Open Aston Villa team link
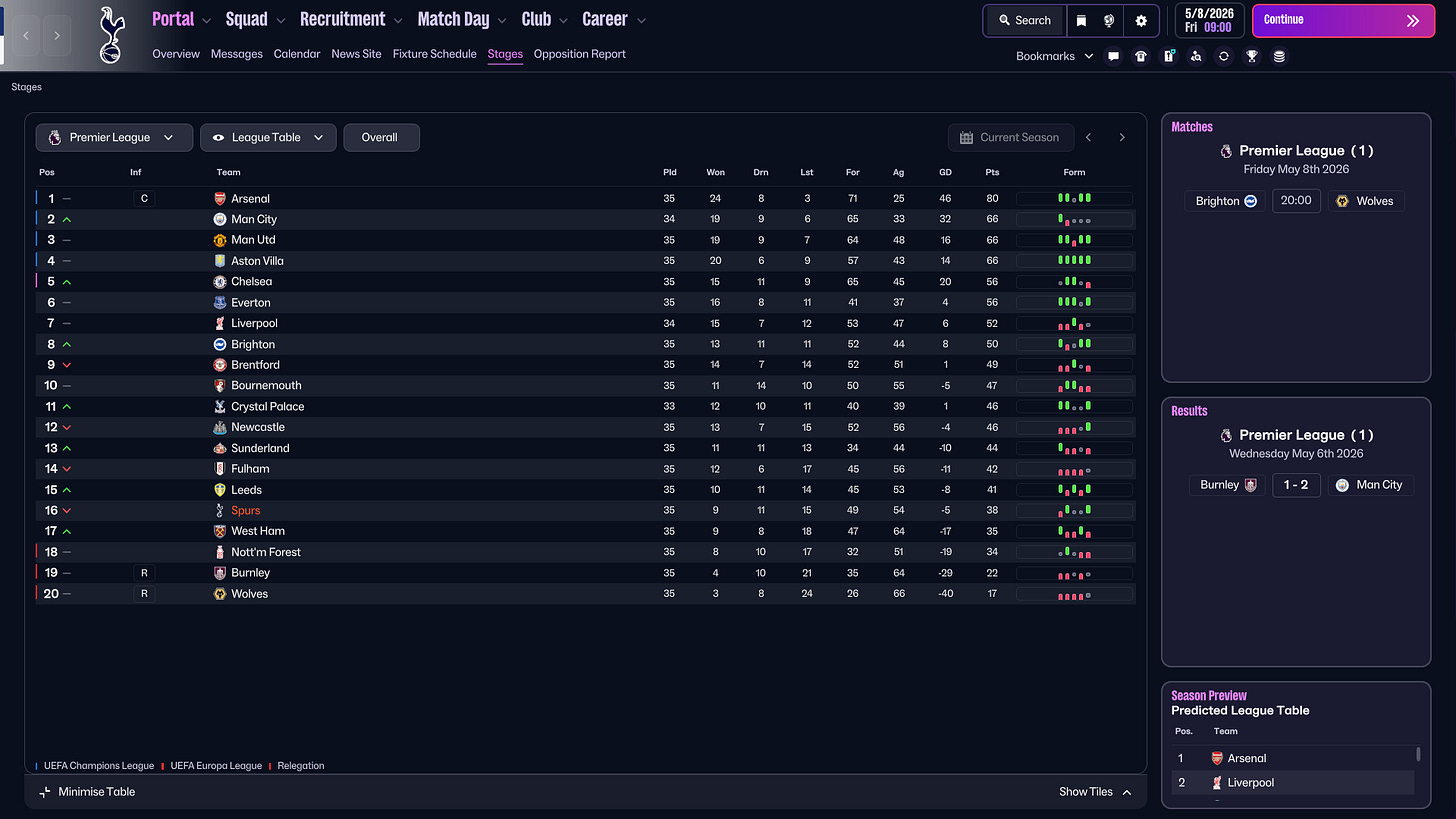This screenshot has width=1456, height=819. [x=257, y=261]
